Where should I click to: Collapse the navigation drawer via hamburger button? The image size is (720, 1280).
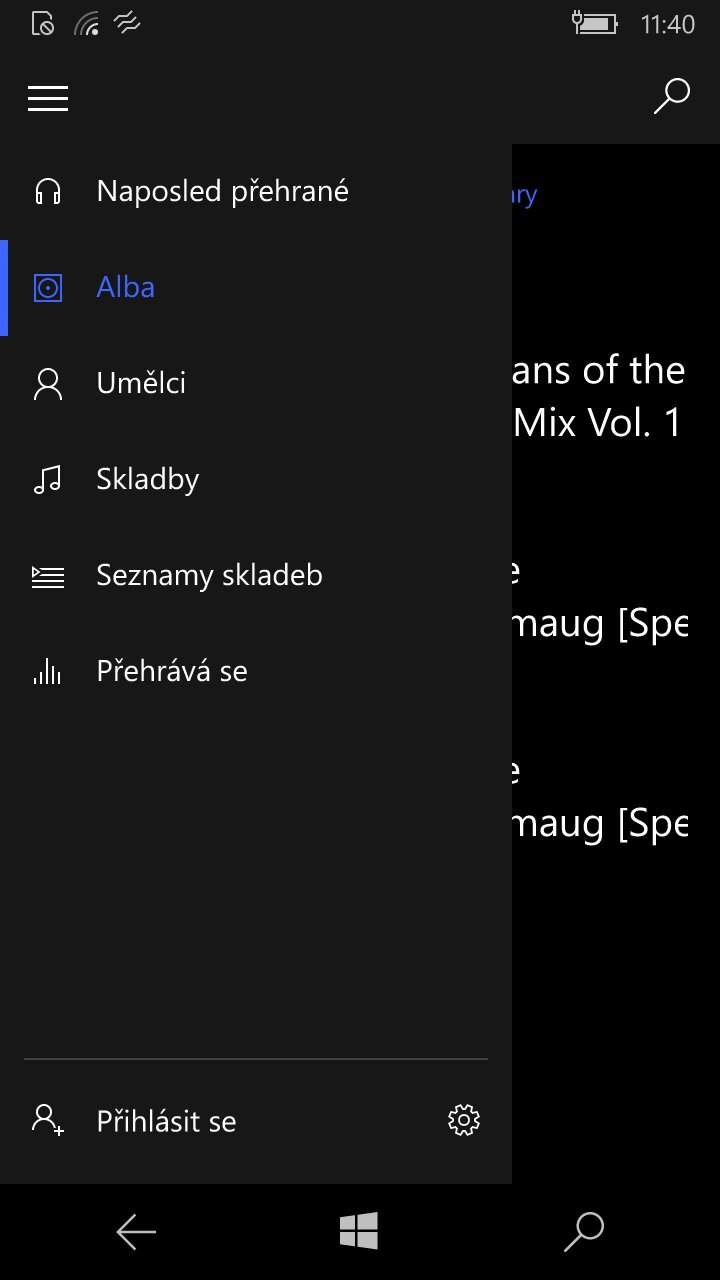(x=47, y=97)
